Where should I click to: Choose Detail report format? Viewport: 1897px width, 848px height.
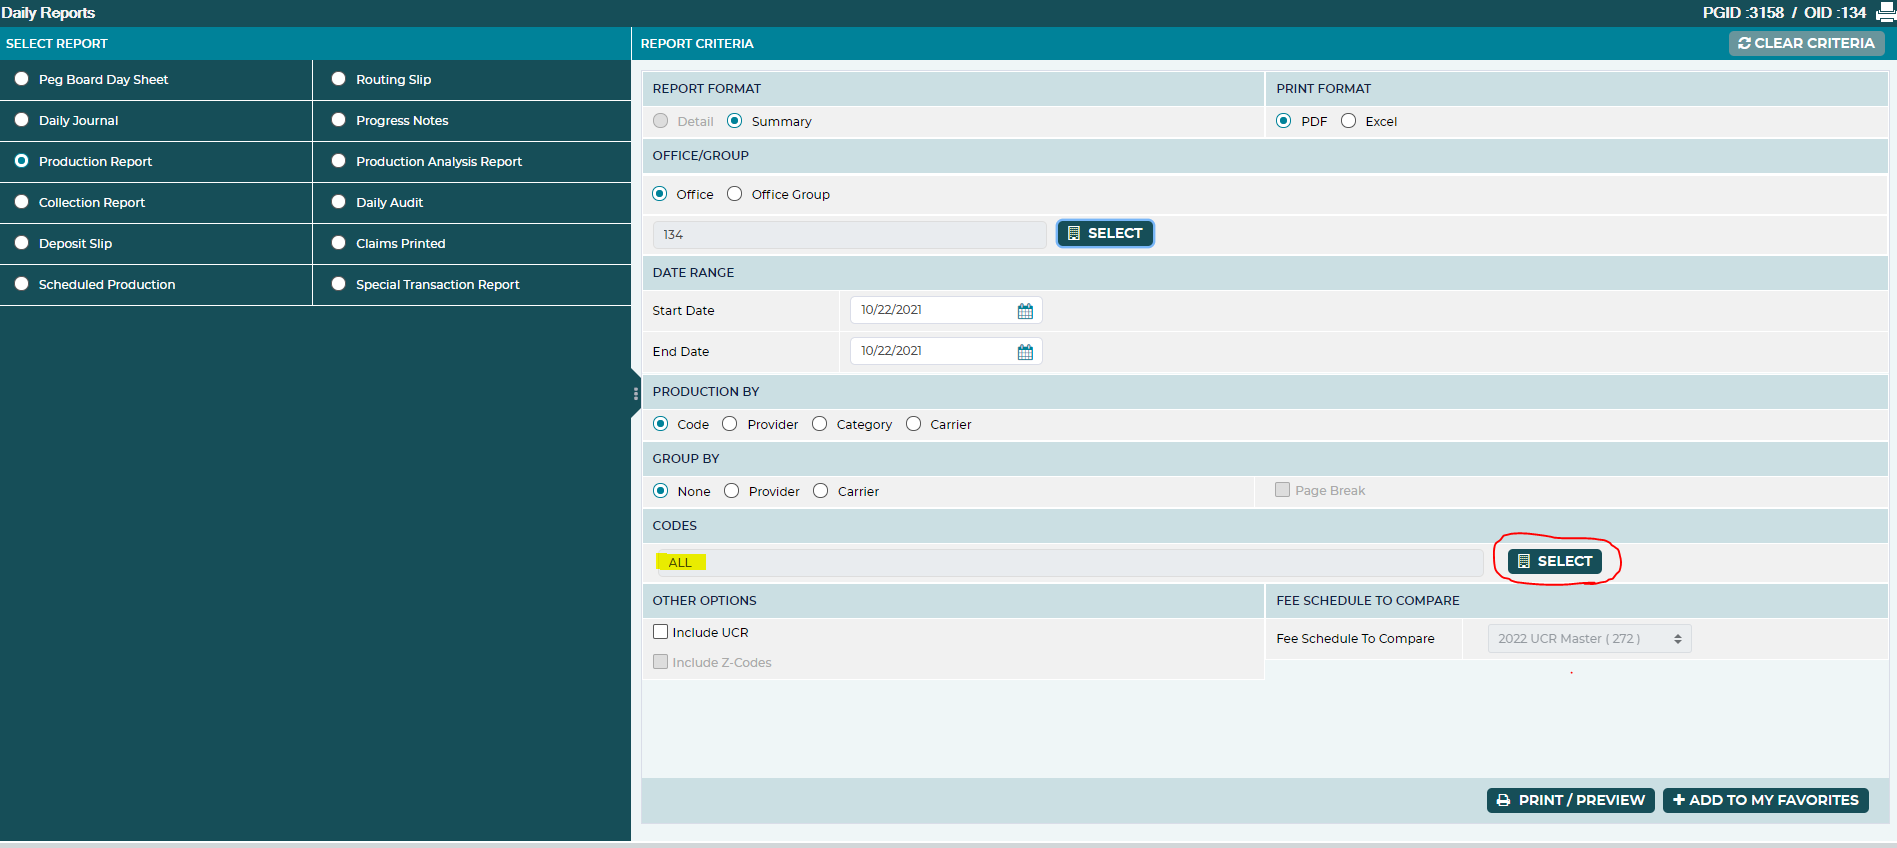click(x=660, y=121)
